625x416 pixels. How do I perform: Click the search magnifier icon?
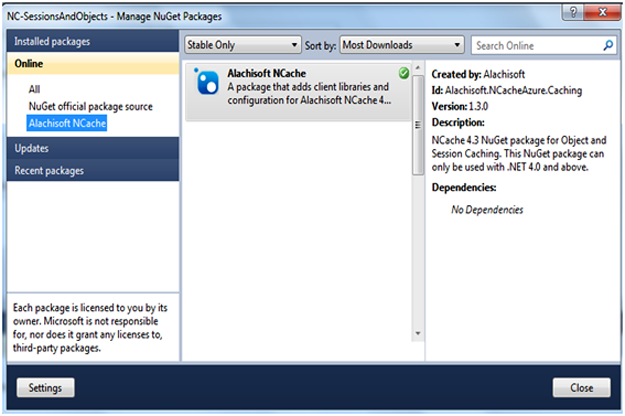608,45
